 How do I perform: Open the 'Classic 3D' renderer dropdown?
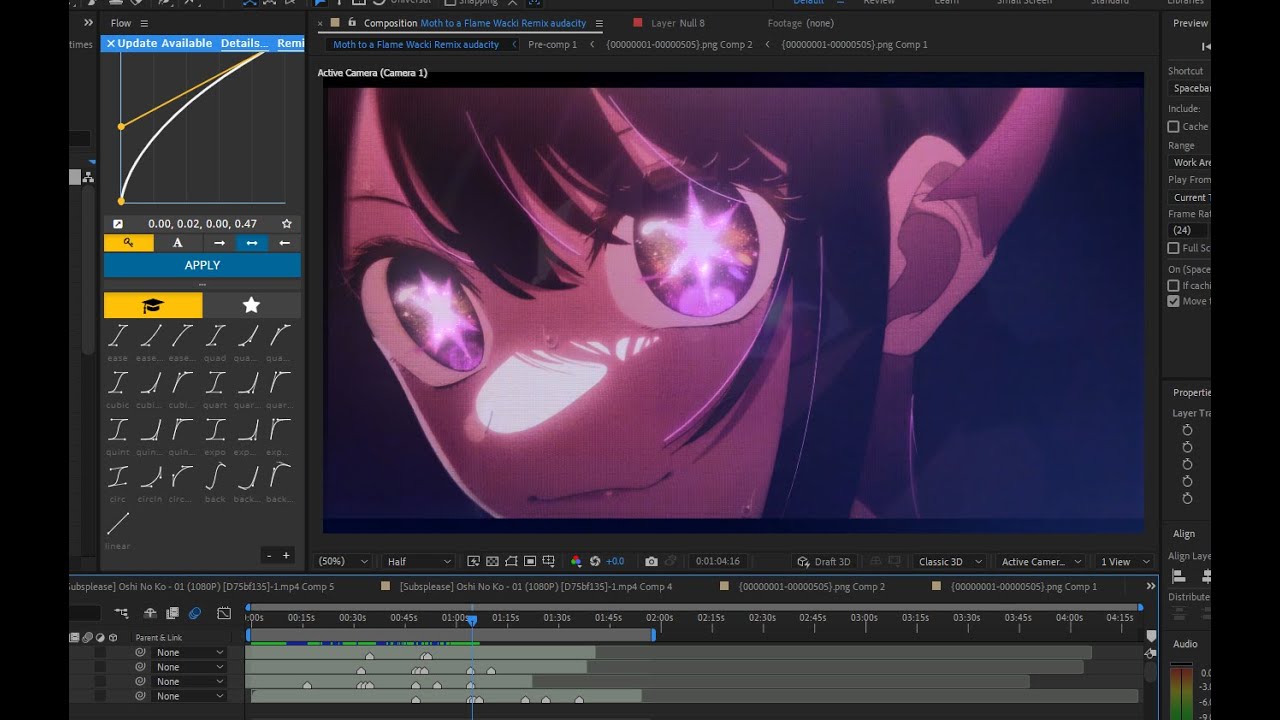[951, 562]
